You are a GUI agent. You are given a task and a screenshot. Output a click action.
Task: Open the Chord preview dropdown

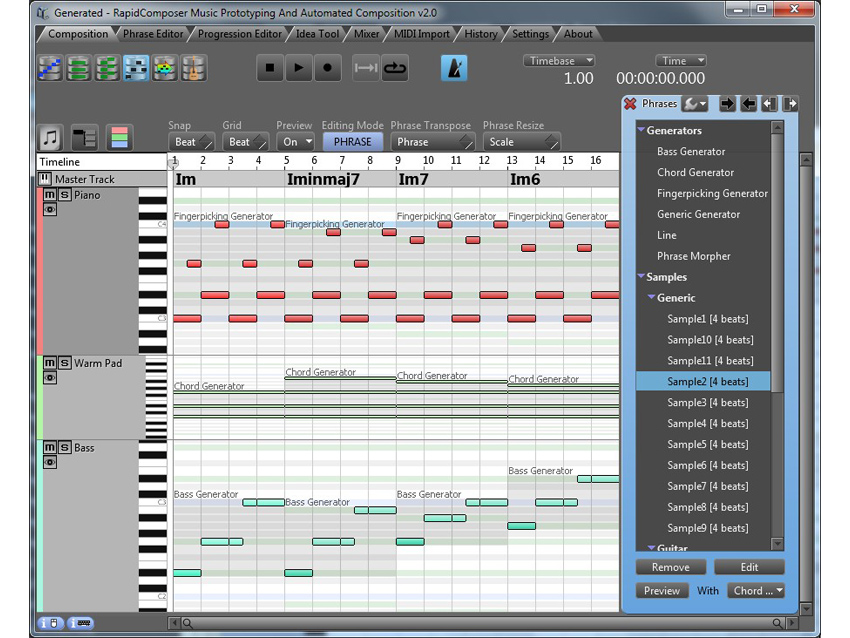(x=756, y=591)
